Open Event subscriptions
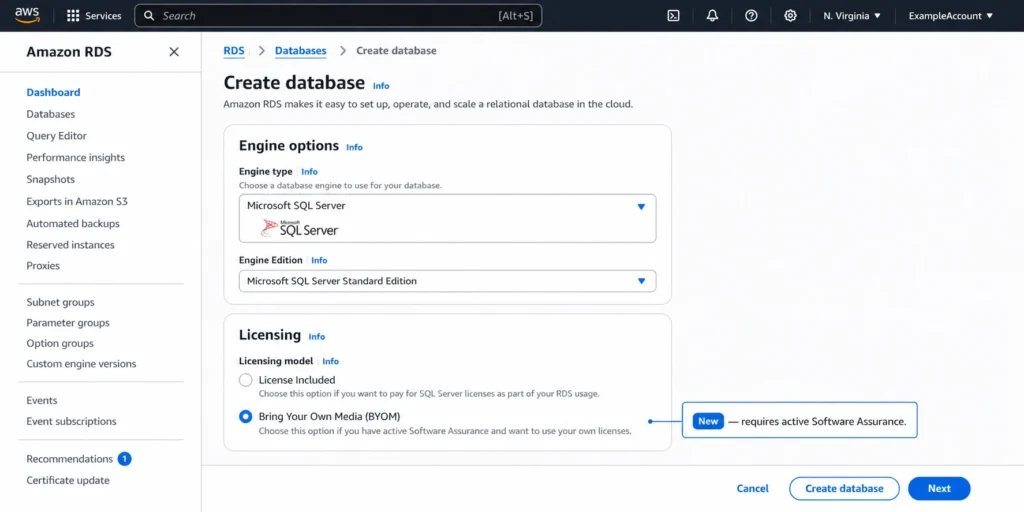Screen dimensions: 1024x512 (72, 421)
